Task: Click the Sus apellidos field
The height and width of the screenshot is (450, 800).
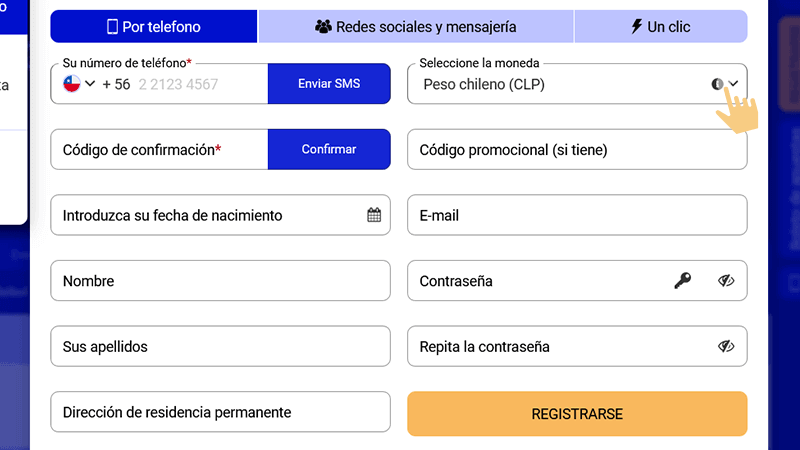Action: coord(220,347)
